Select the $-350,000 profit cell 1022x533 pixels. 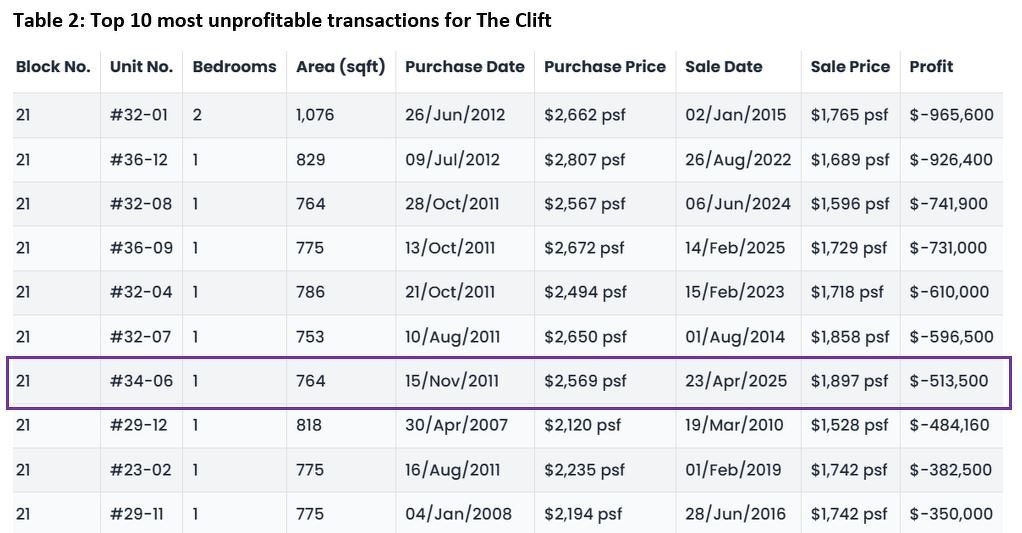click(x=950, y=514)
